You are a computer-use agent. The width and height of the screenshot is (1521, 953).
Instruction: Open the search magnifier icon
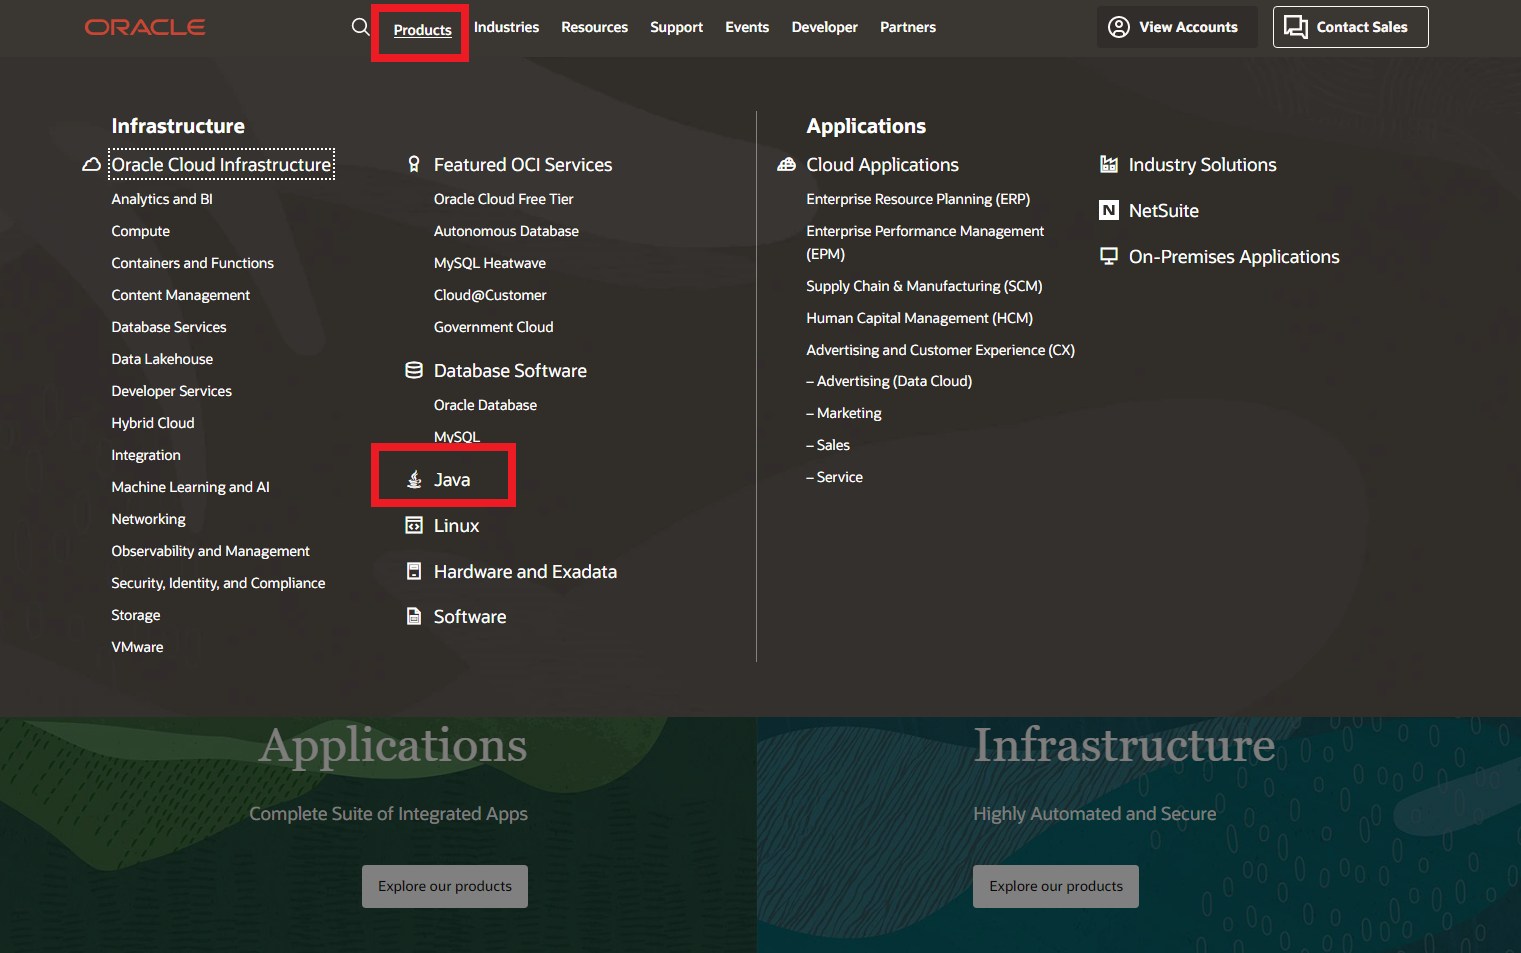coord(361,27)
